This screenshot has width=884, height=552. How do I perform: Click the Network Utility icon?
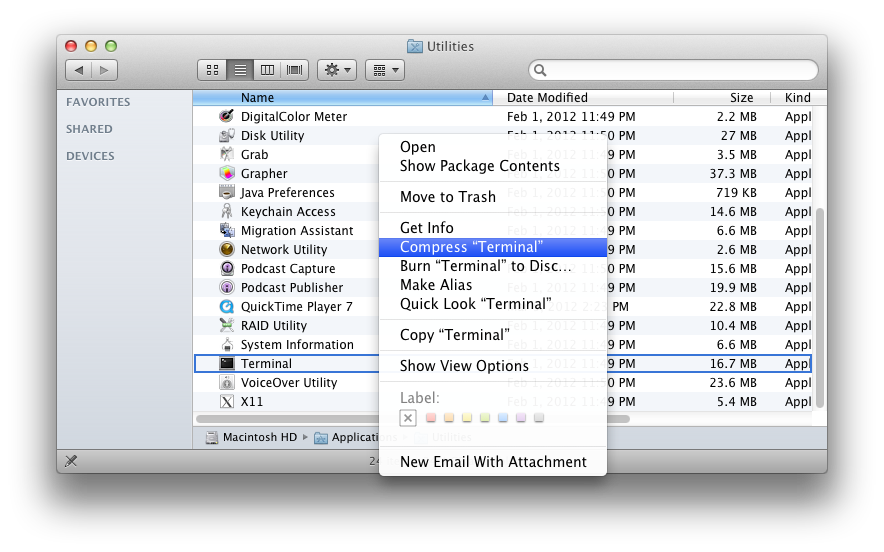click(227, 249)
